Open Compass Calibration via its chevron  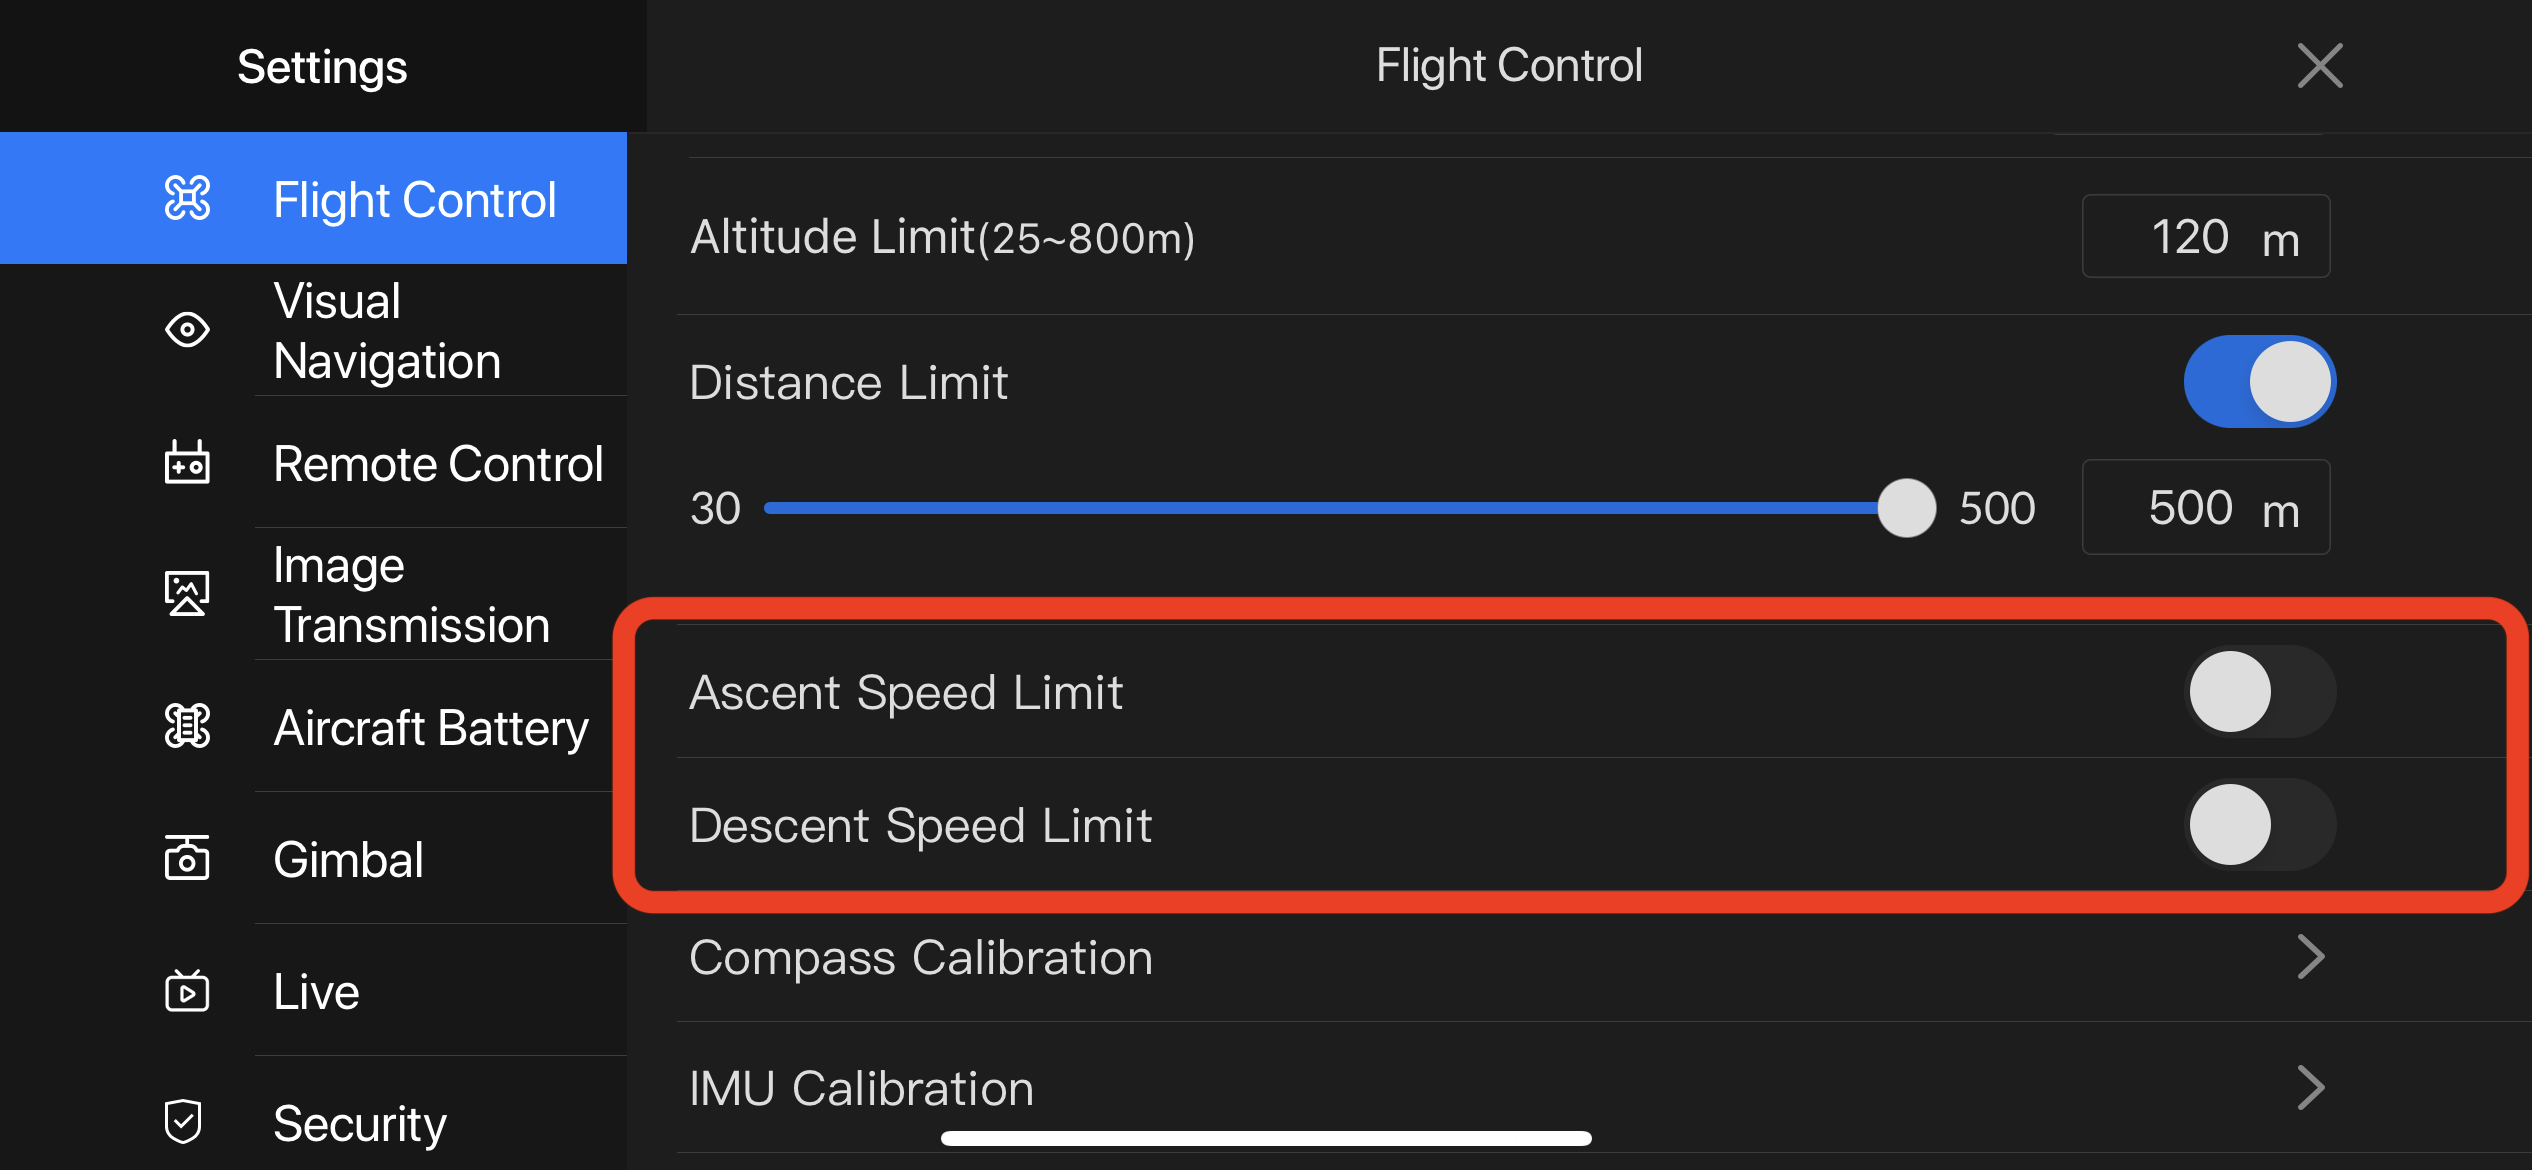(x=2310, y=957)
